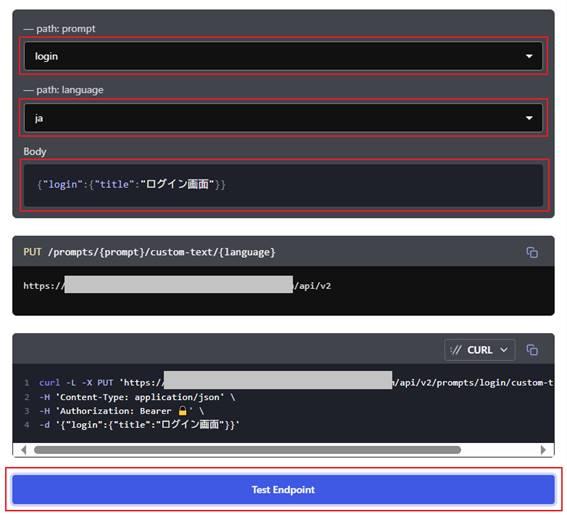Copy the PUT endpoint path

click(532, 252)
